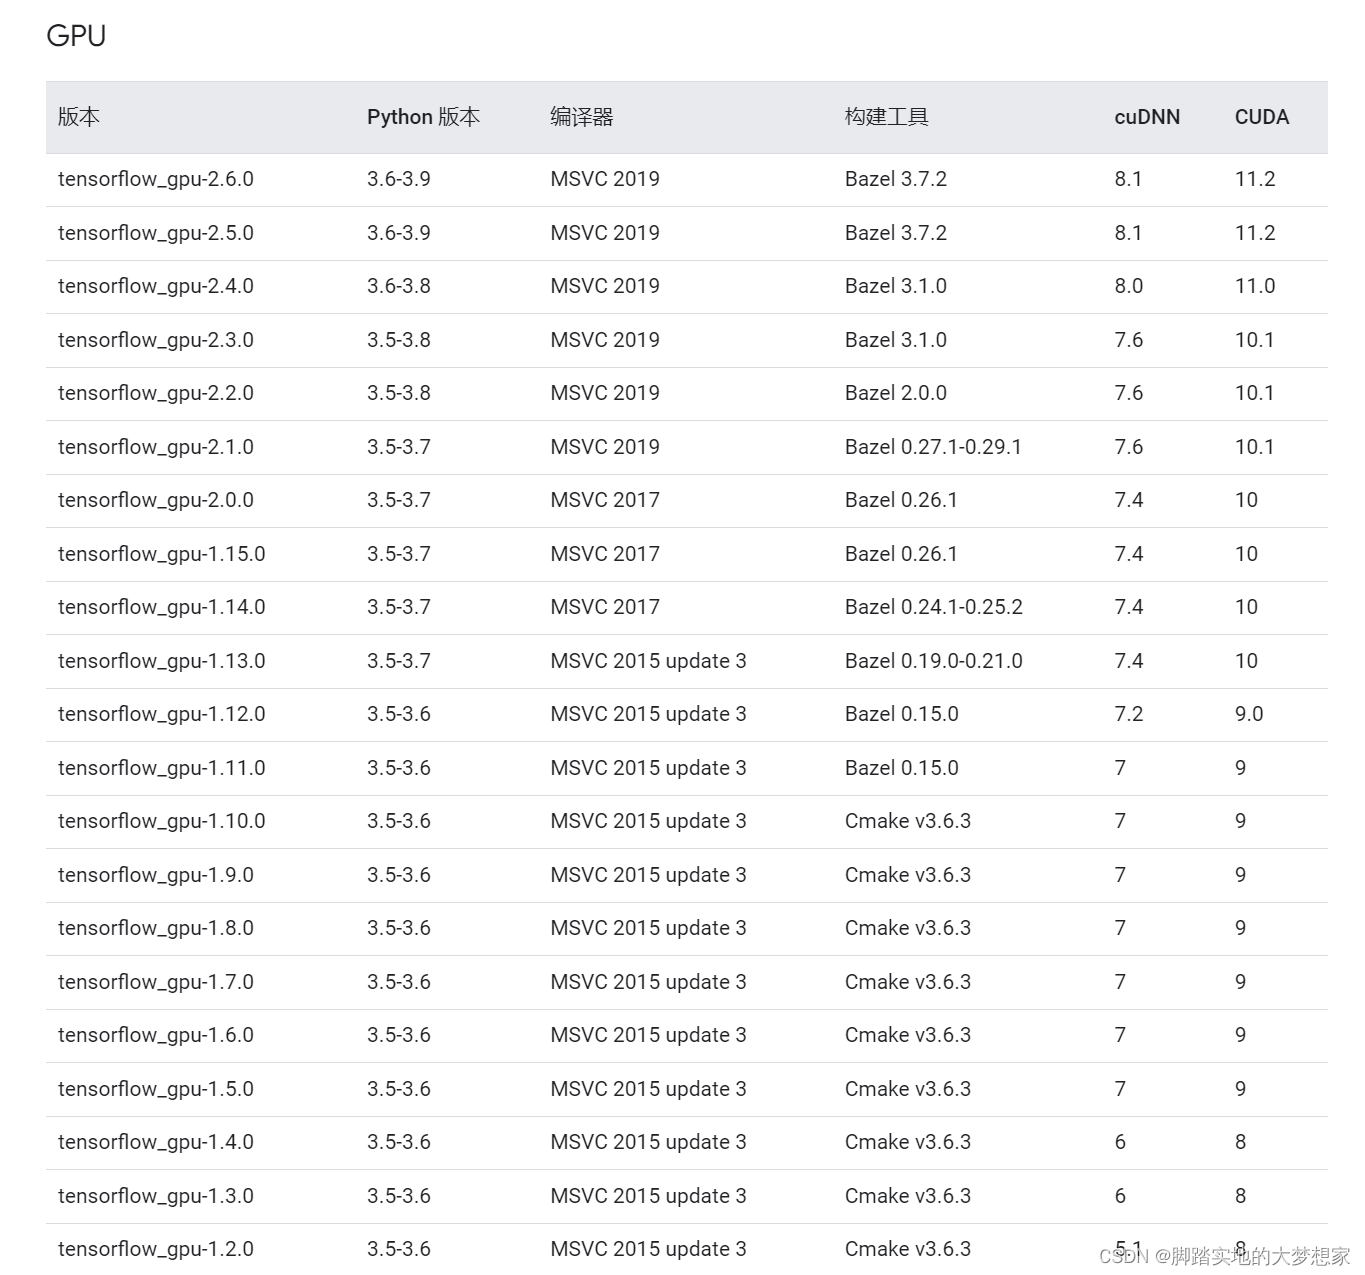Click the 版本 column header

click(79, 117)
